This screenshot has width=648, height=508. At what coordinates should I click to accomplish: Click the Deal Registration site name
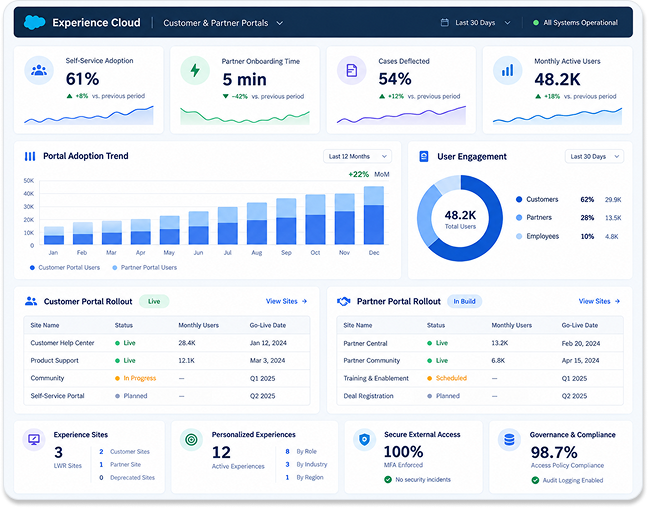(368, 396)
